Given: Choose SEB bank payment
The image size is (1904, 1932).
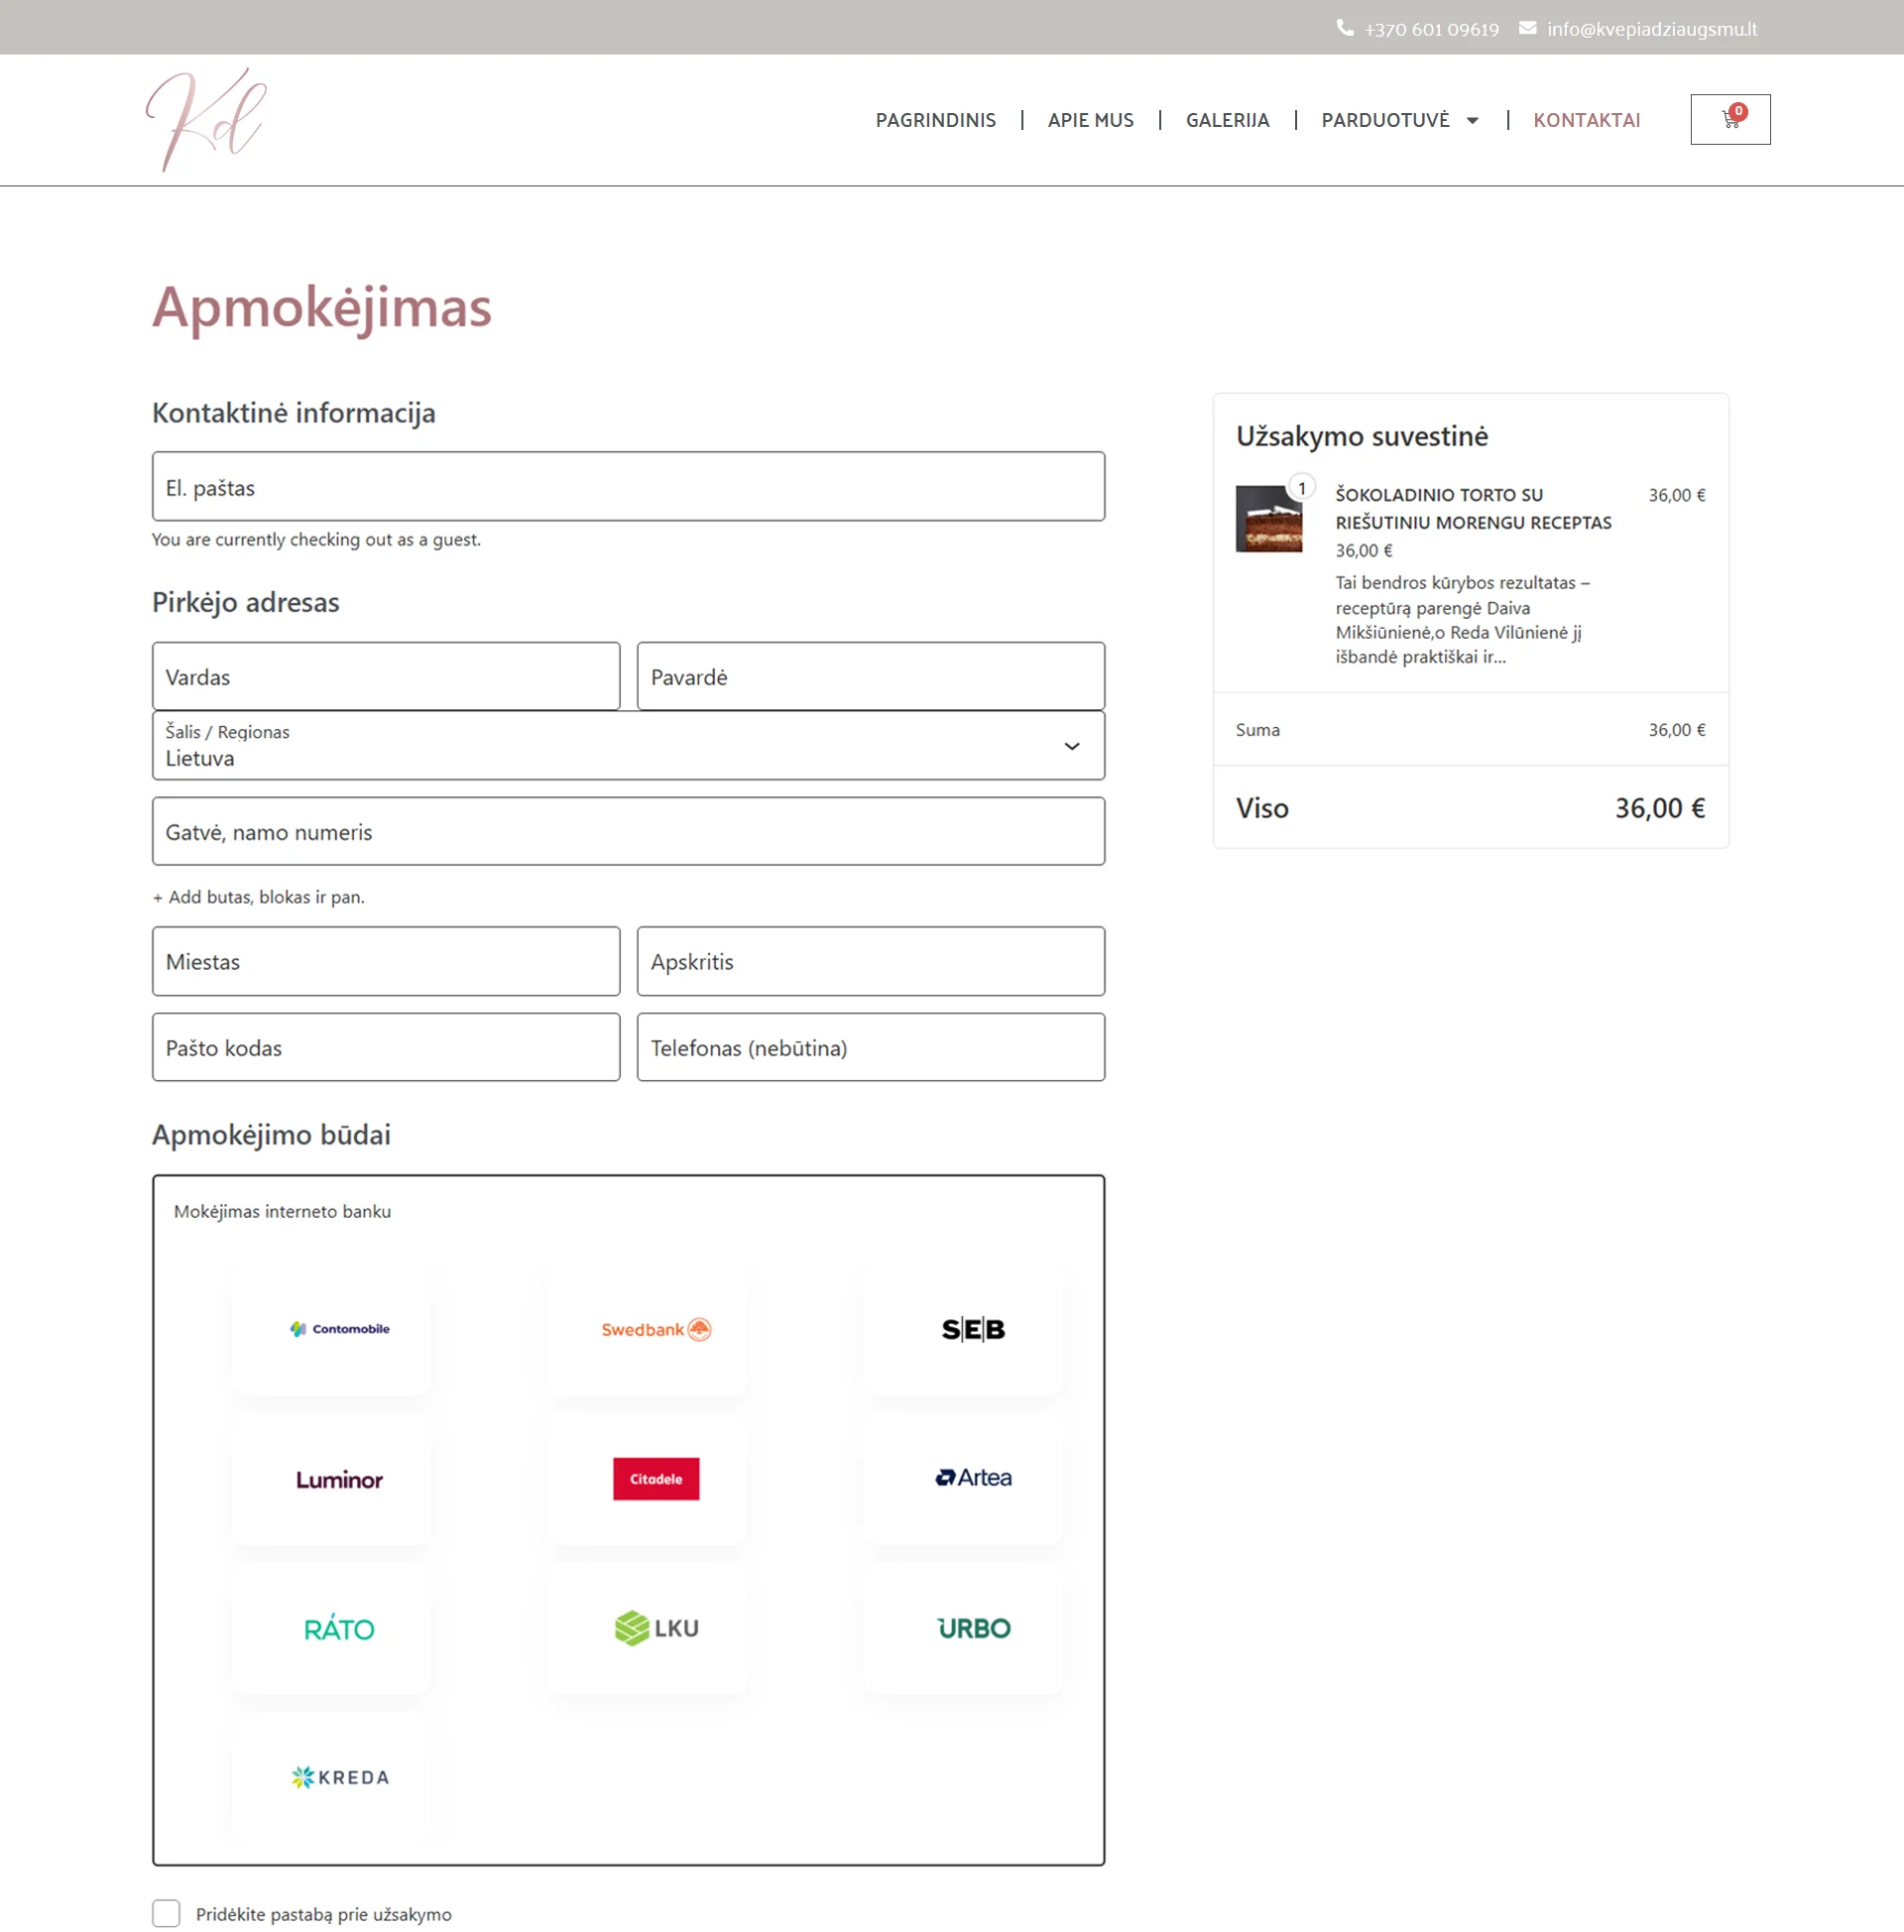Looking at the screenshot, I should tap(973, 1329).
